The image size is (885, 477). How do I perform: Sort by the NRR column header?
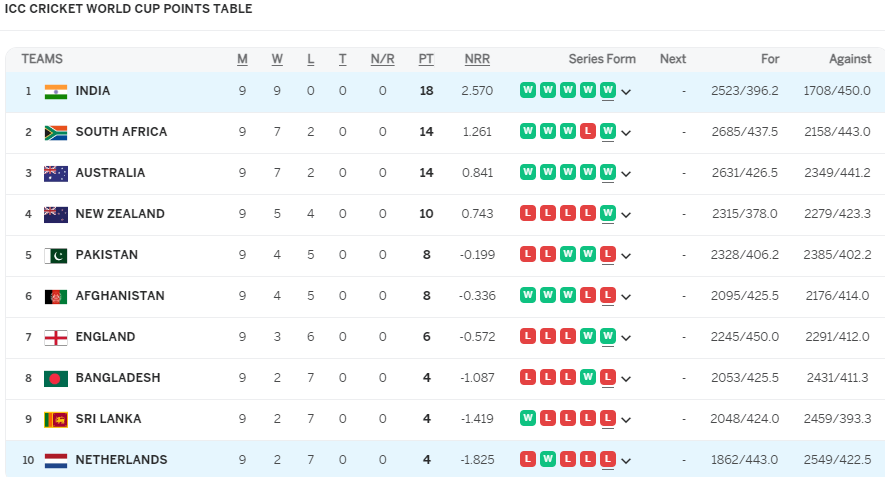click(477, 59)
